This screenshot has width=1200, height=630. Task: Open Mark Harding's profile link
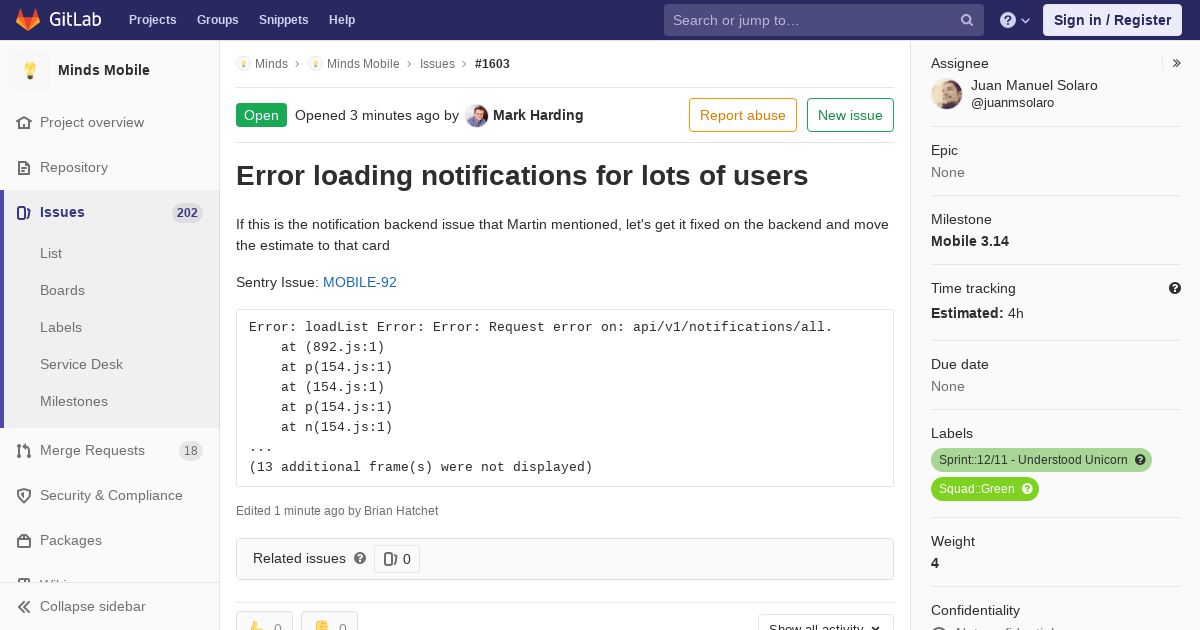[x=538, y=115]
